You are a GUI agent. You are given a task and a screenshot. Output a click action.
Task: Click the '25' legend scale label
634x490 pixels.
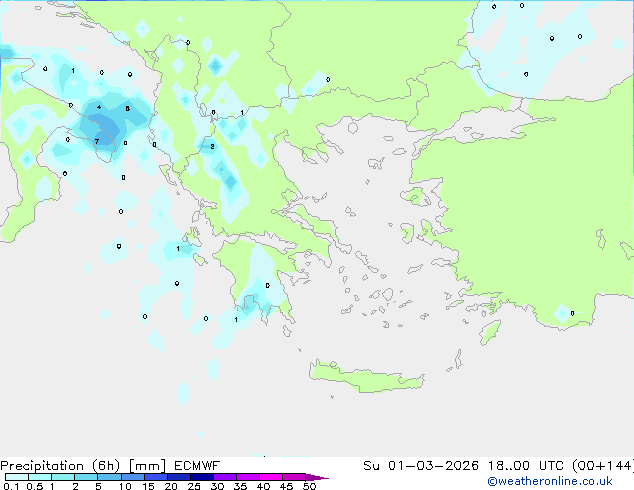194,486
